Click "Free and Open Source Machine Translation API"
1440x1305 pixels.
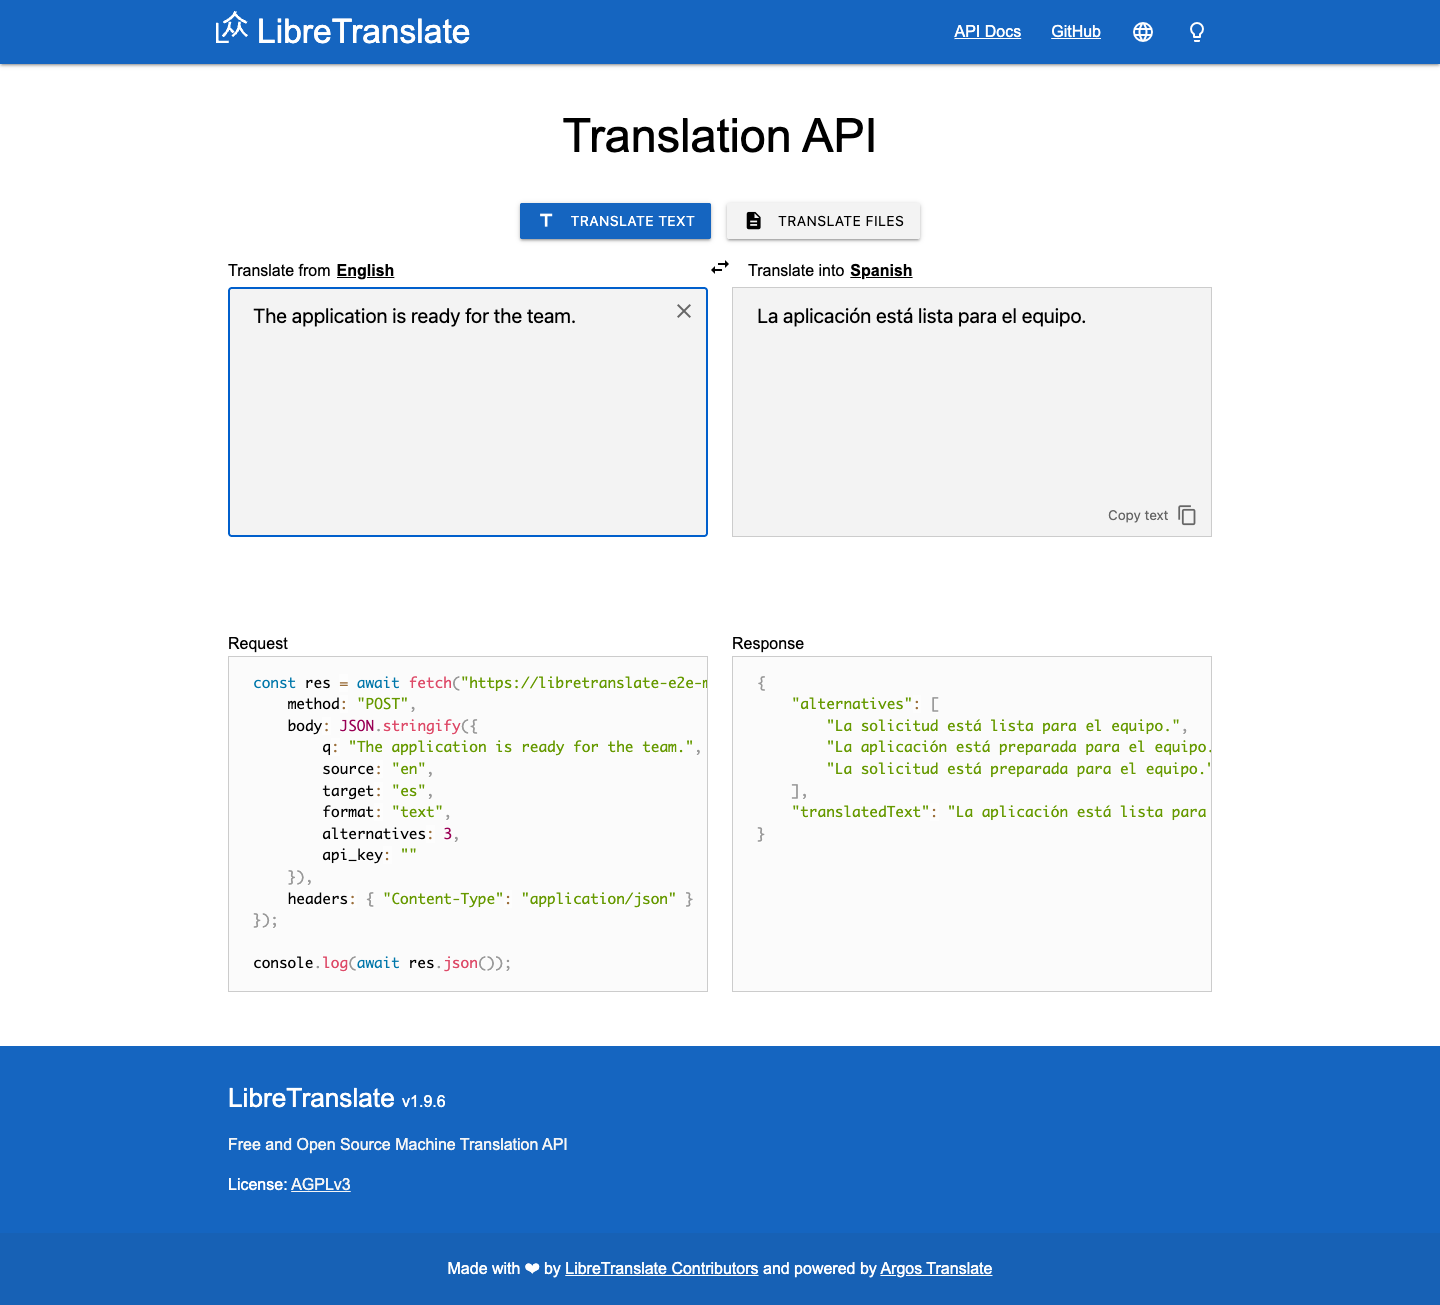click(398, 1144)
